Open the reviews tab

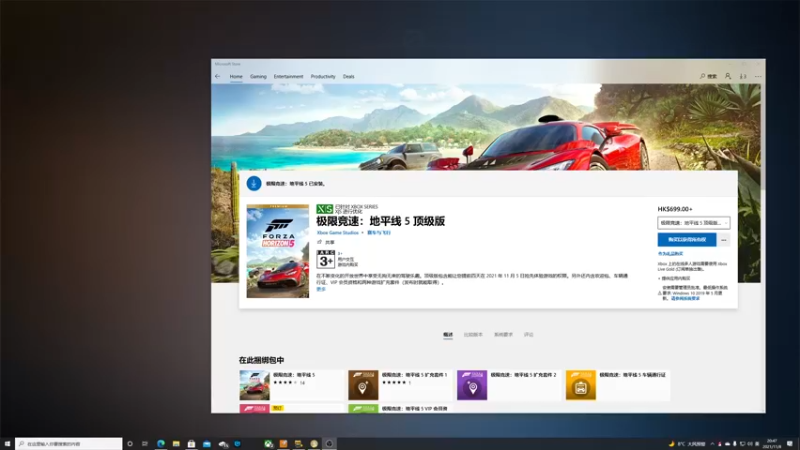[529, 335]
